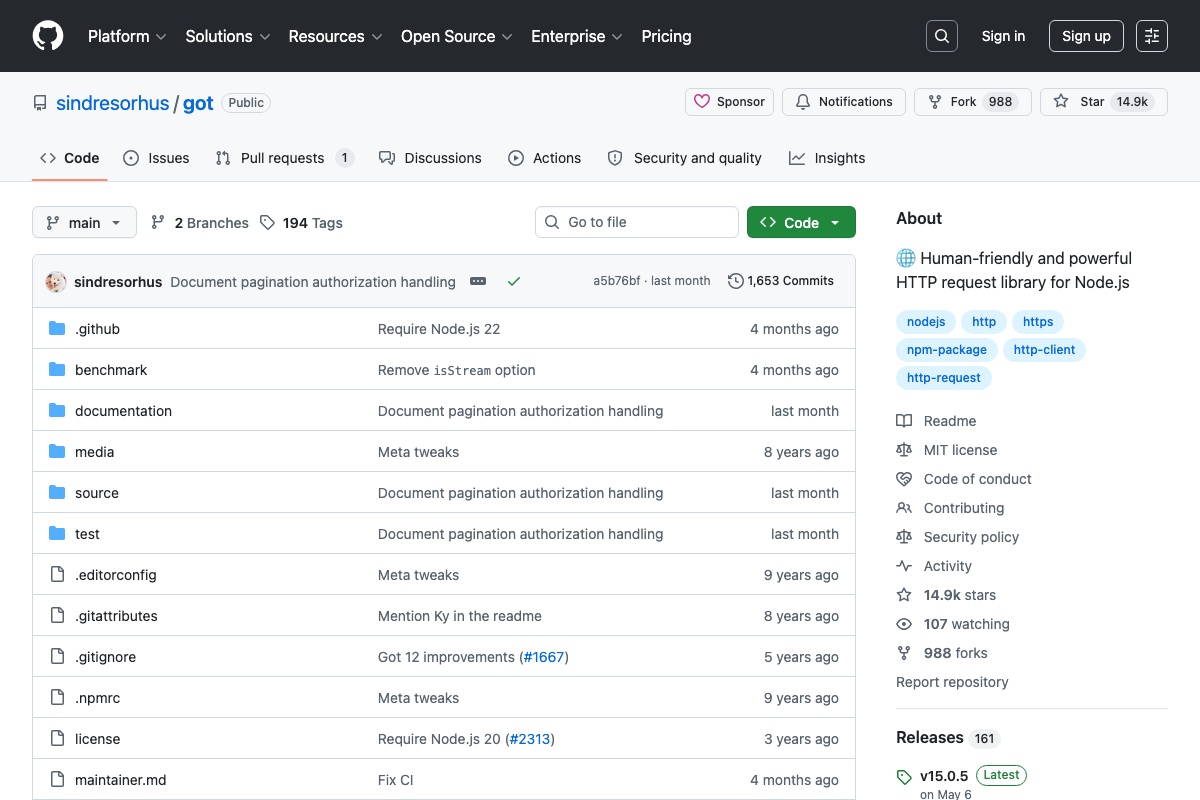The width and height of the screenshot is (1200, 800).
Task: Go to the GitHub home logo
Action: coord(48,36)
